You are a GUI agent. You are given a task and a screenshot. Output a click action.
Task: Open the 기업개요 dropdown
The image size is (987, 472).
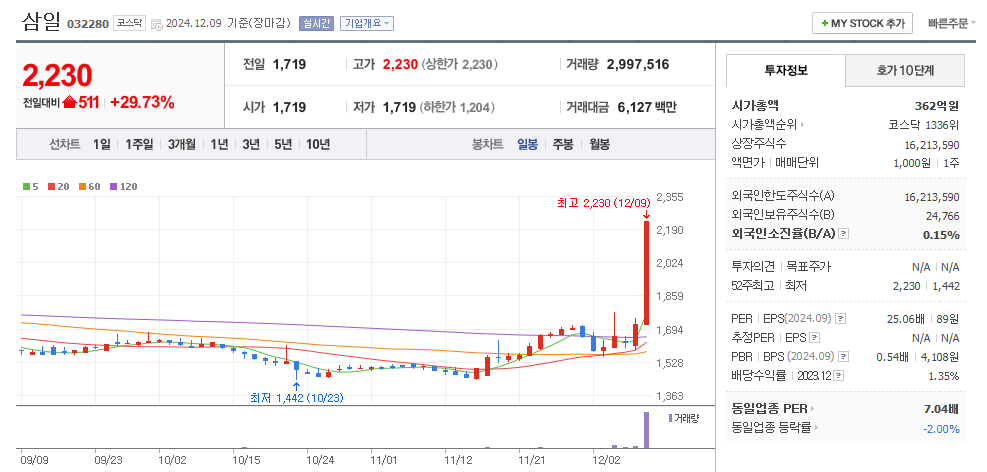pos(367,23)
